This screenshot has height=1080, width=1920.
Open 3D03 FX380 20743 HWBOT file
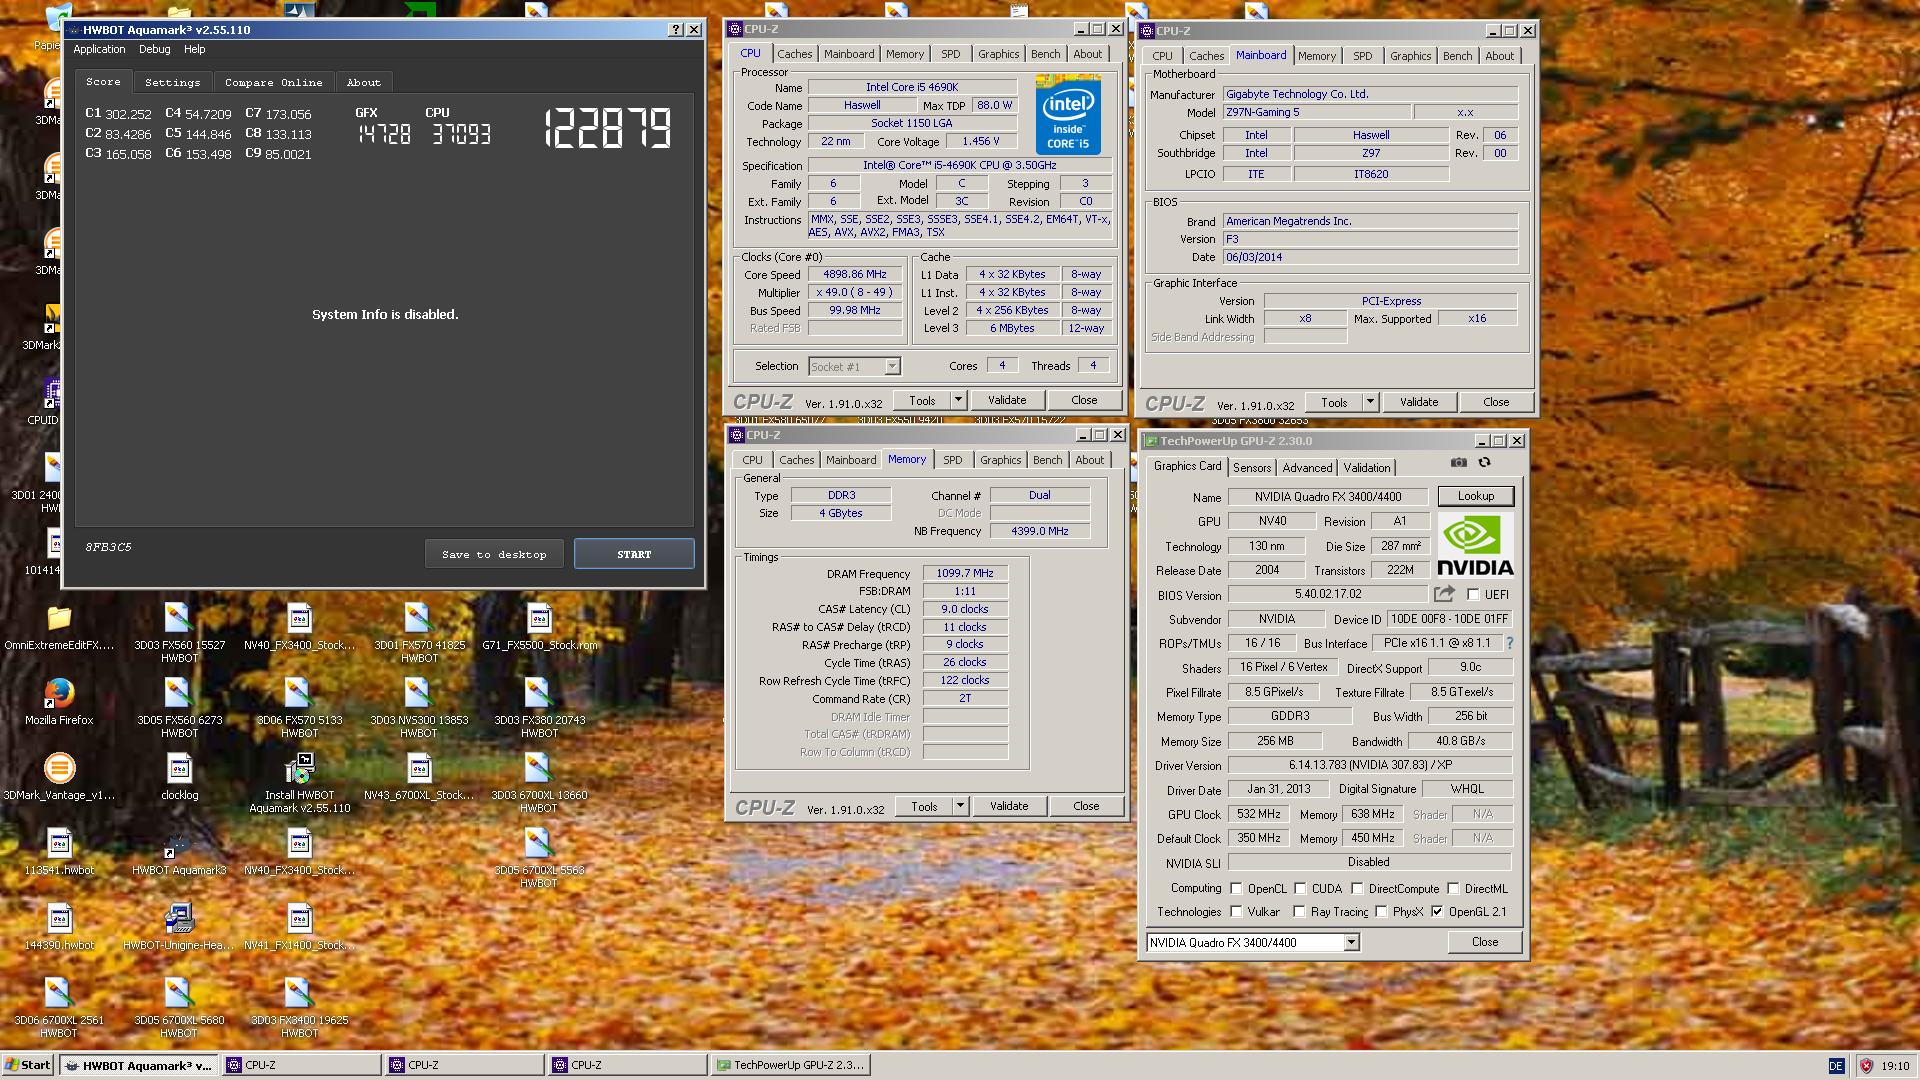point(539,707)
